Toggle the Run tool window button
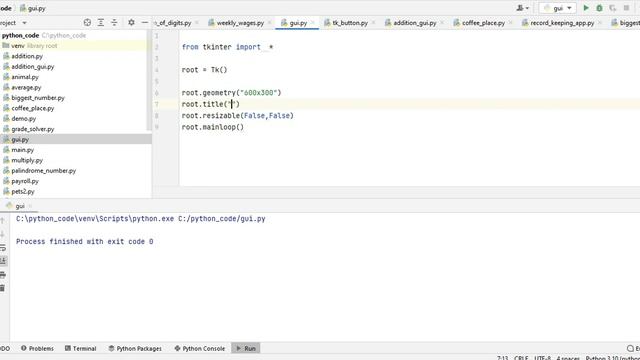 tap(246, 348)
